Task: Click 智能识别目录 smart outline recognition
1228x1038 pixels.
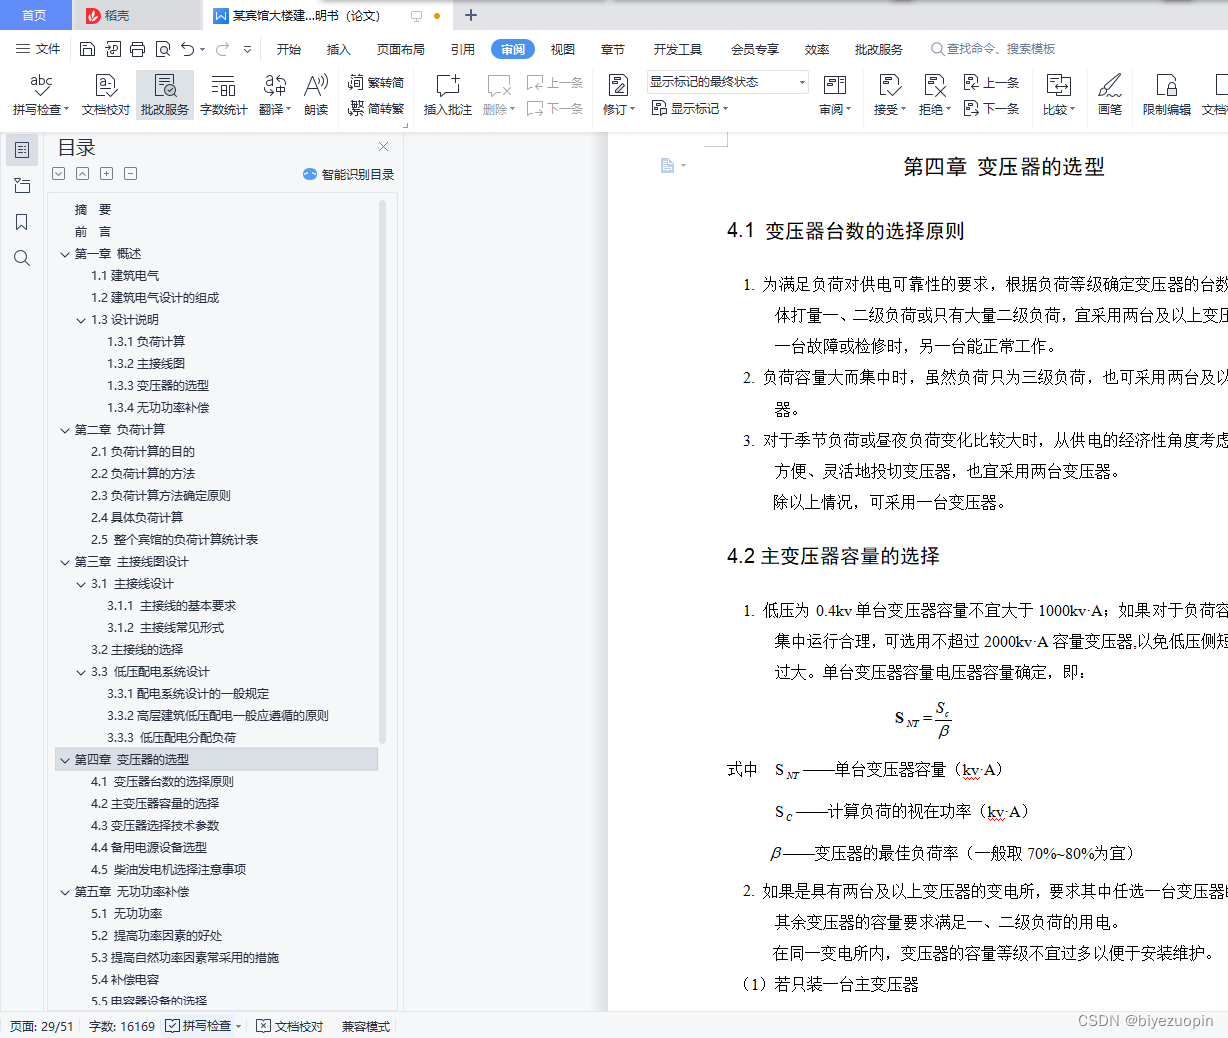Action: click(349, 174)
